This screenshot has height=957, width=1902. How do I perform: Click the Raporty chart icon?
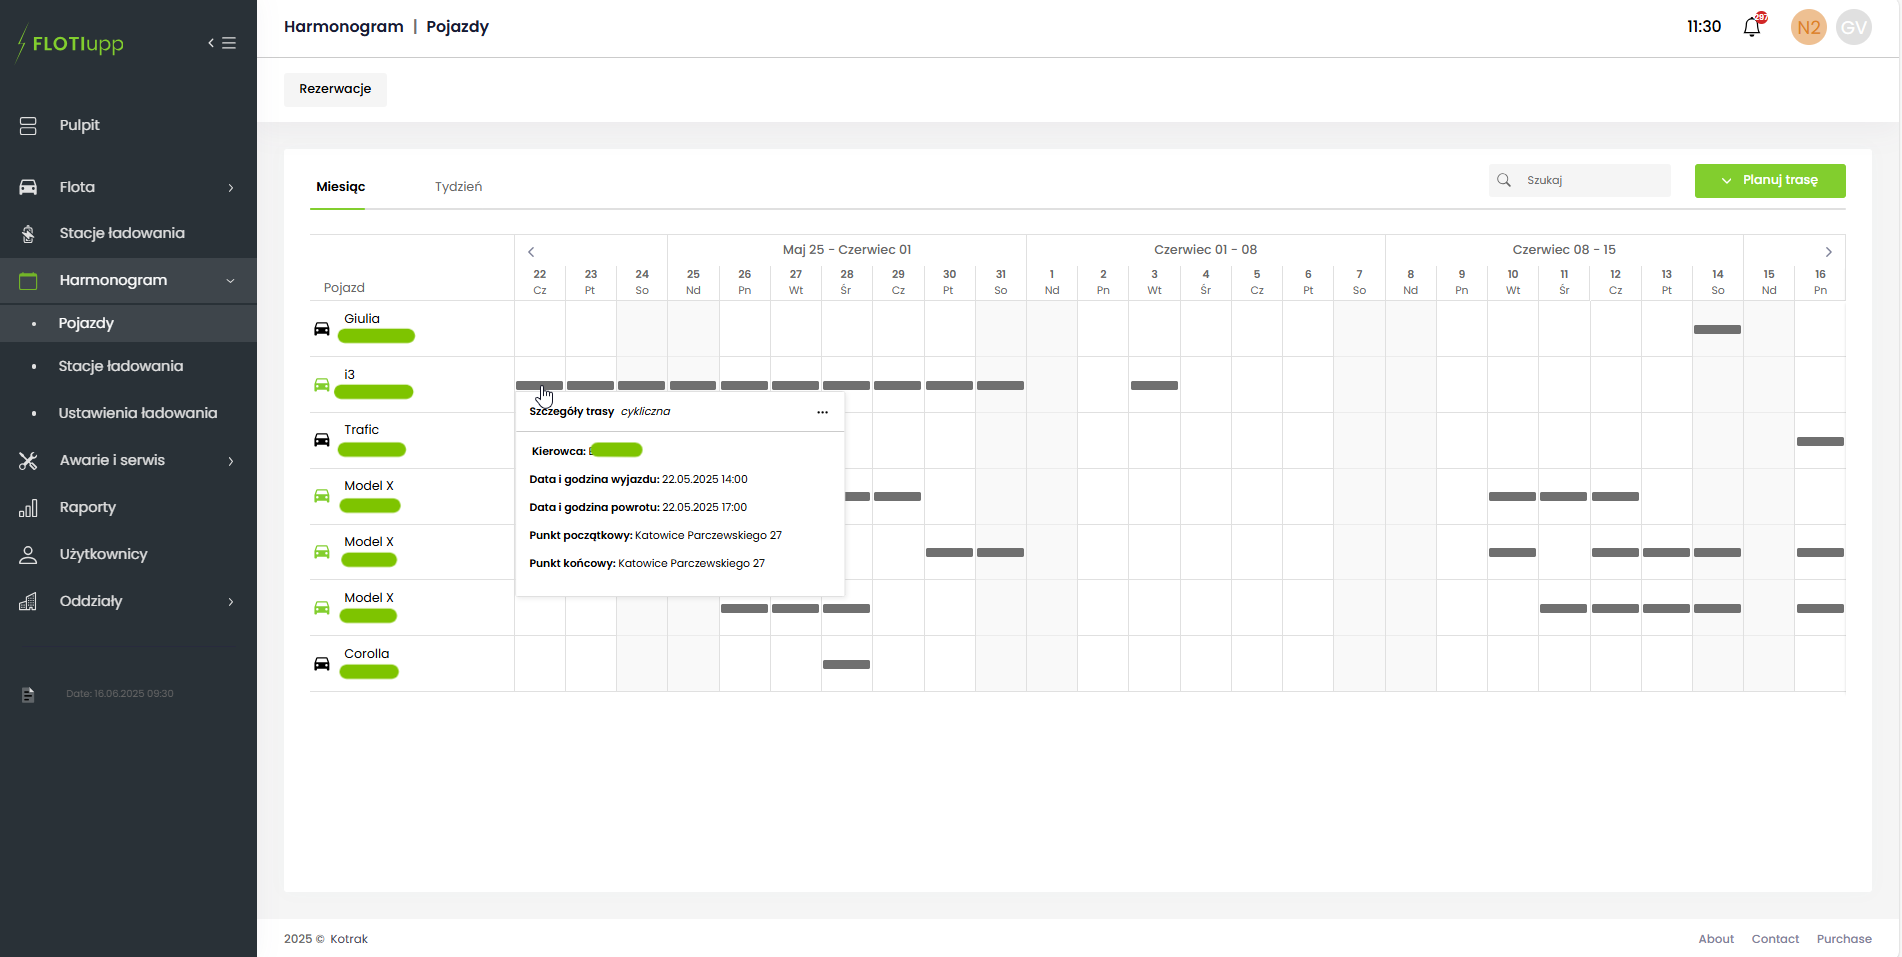[28, 508]
